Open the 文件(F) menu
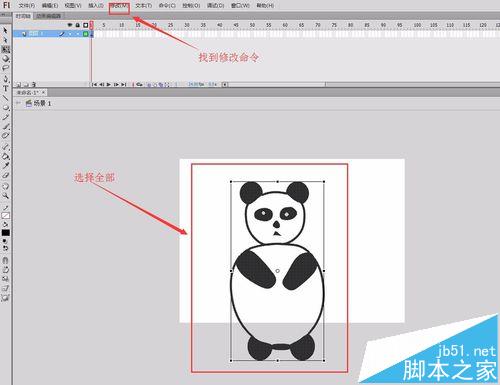This screenshot has width=500, height=385. (x=27, y=6)
